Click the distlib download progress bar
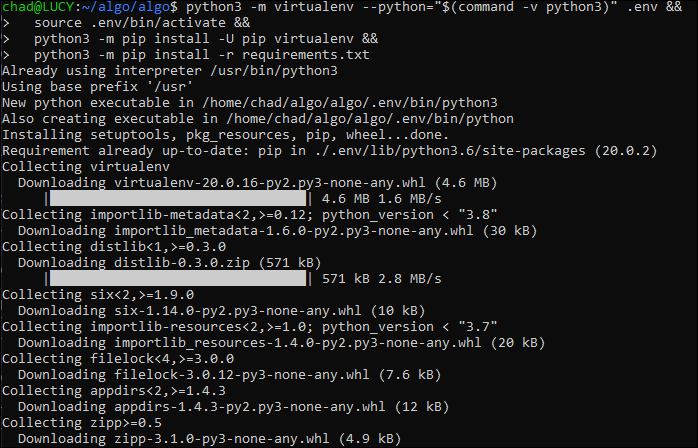 click(x=178, y=279)
